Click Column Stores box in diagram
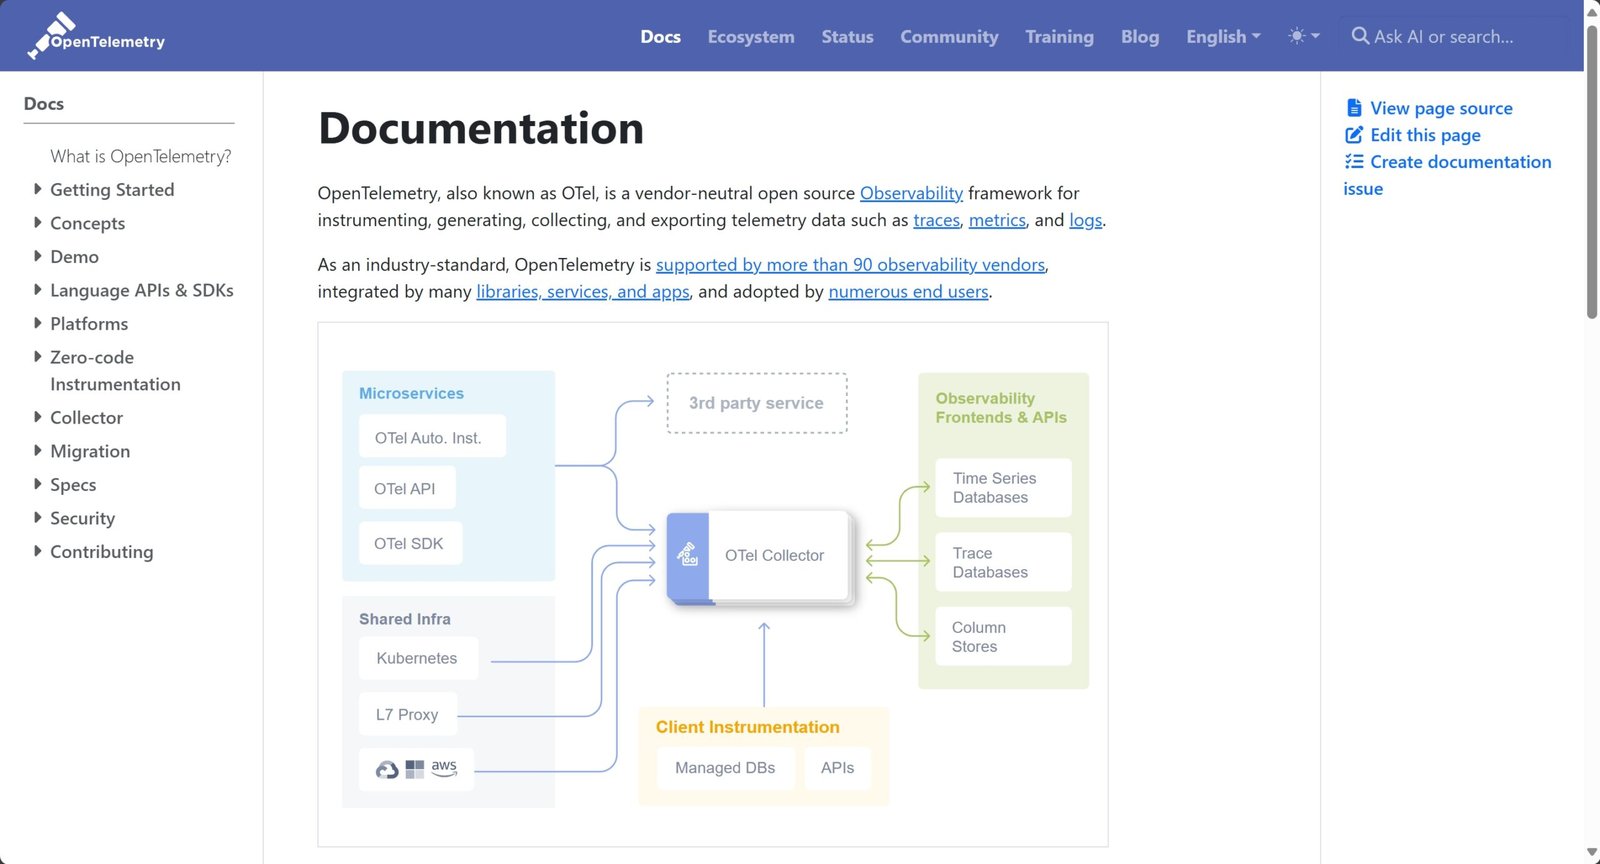 [x=1003, y=637]
